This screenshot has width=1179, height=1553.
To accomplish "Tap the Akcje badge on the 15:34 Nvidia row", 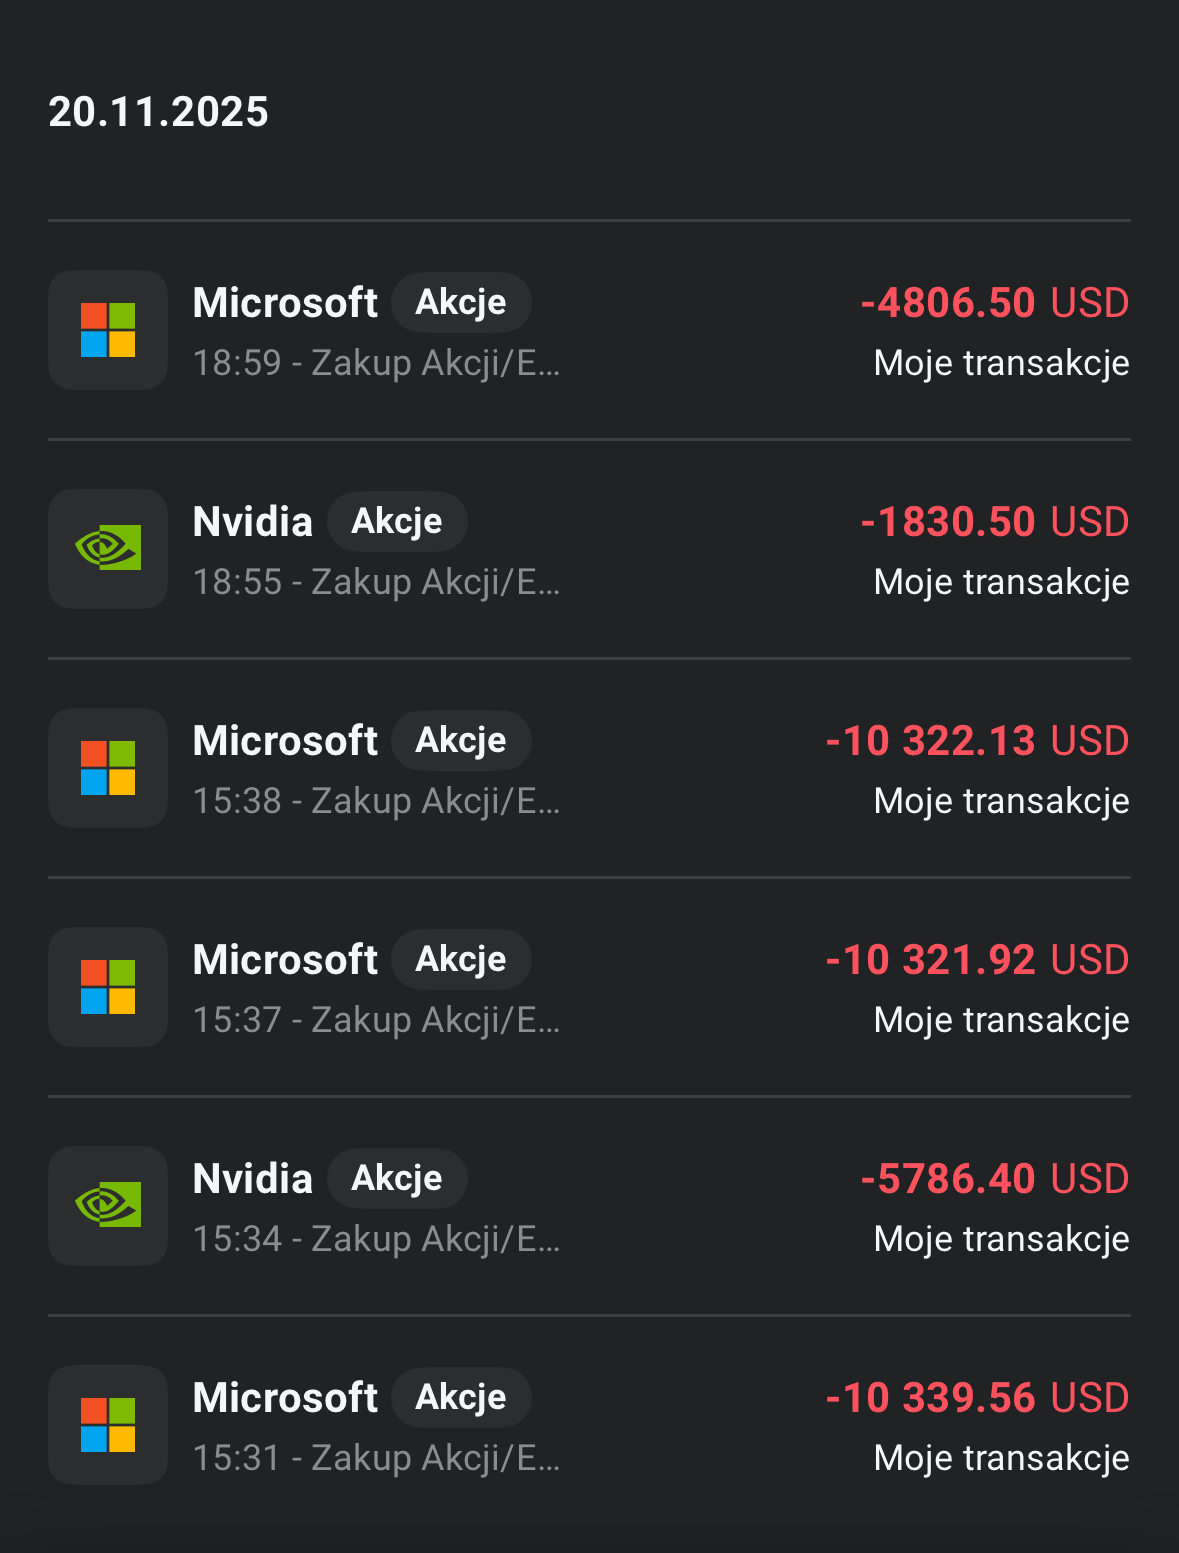I will click(x=396, y=1178).
